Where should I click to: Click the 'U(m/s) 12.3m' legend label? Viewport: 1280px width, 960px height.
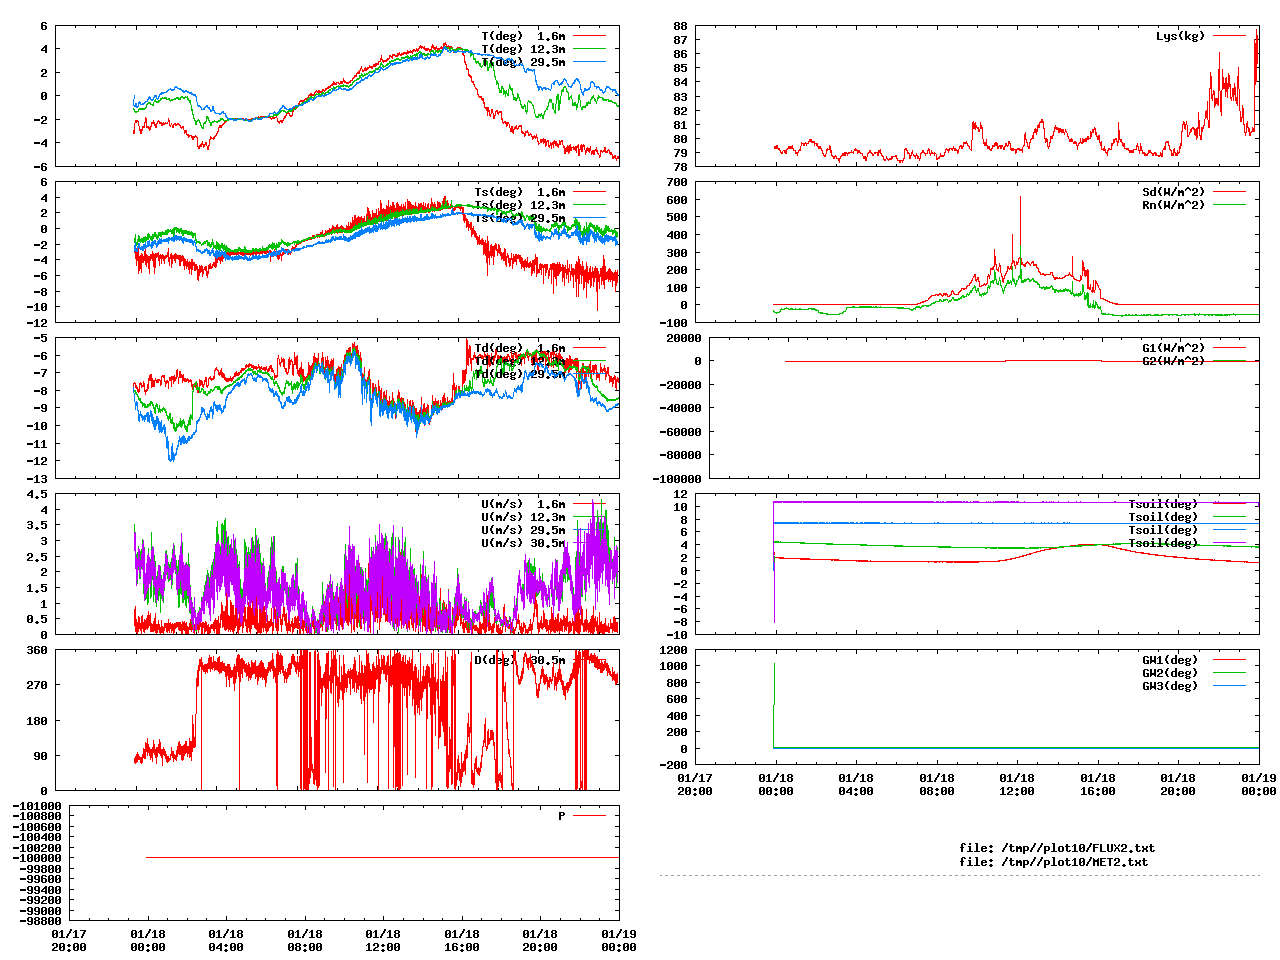click(523, 517)
